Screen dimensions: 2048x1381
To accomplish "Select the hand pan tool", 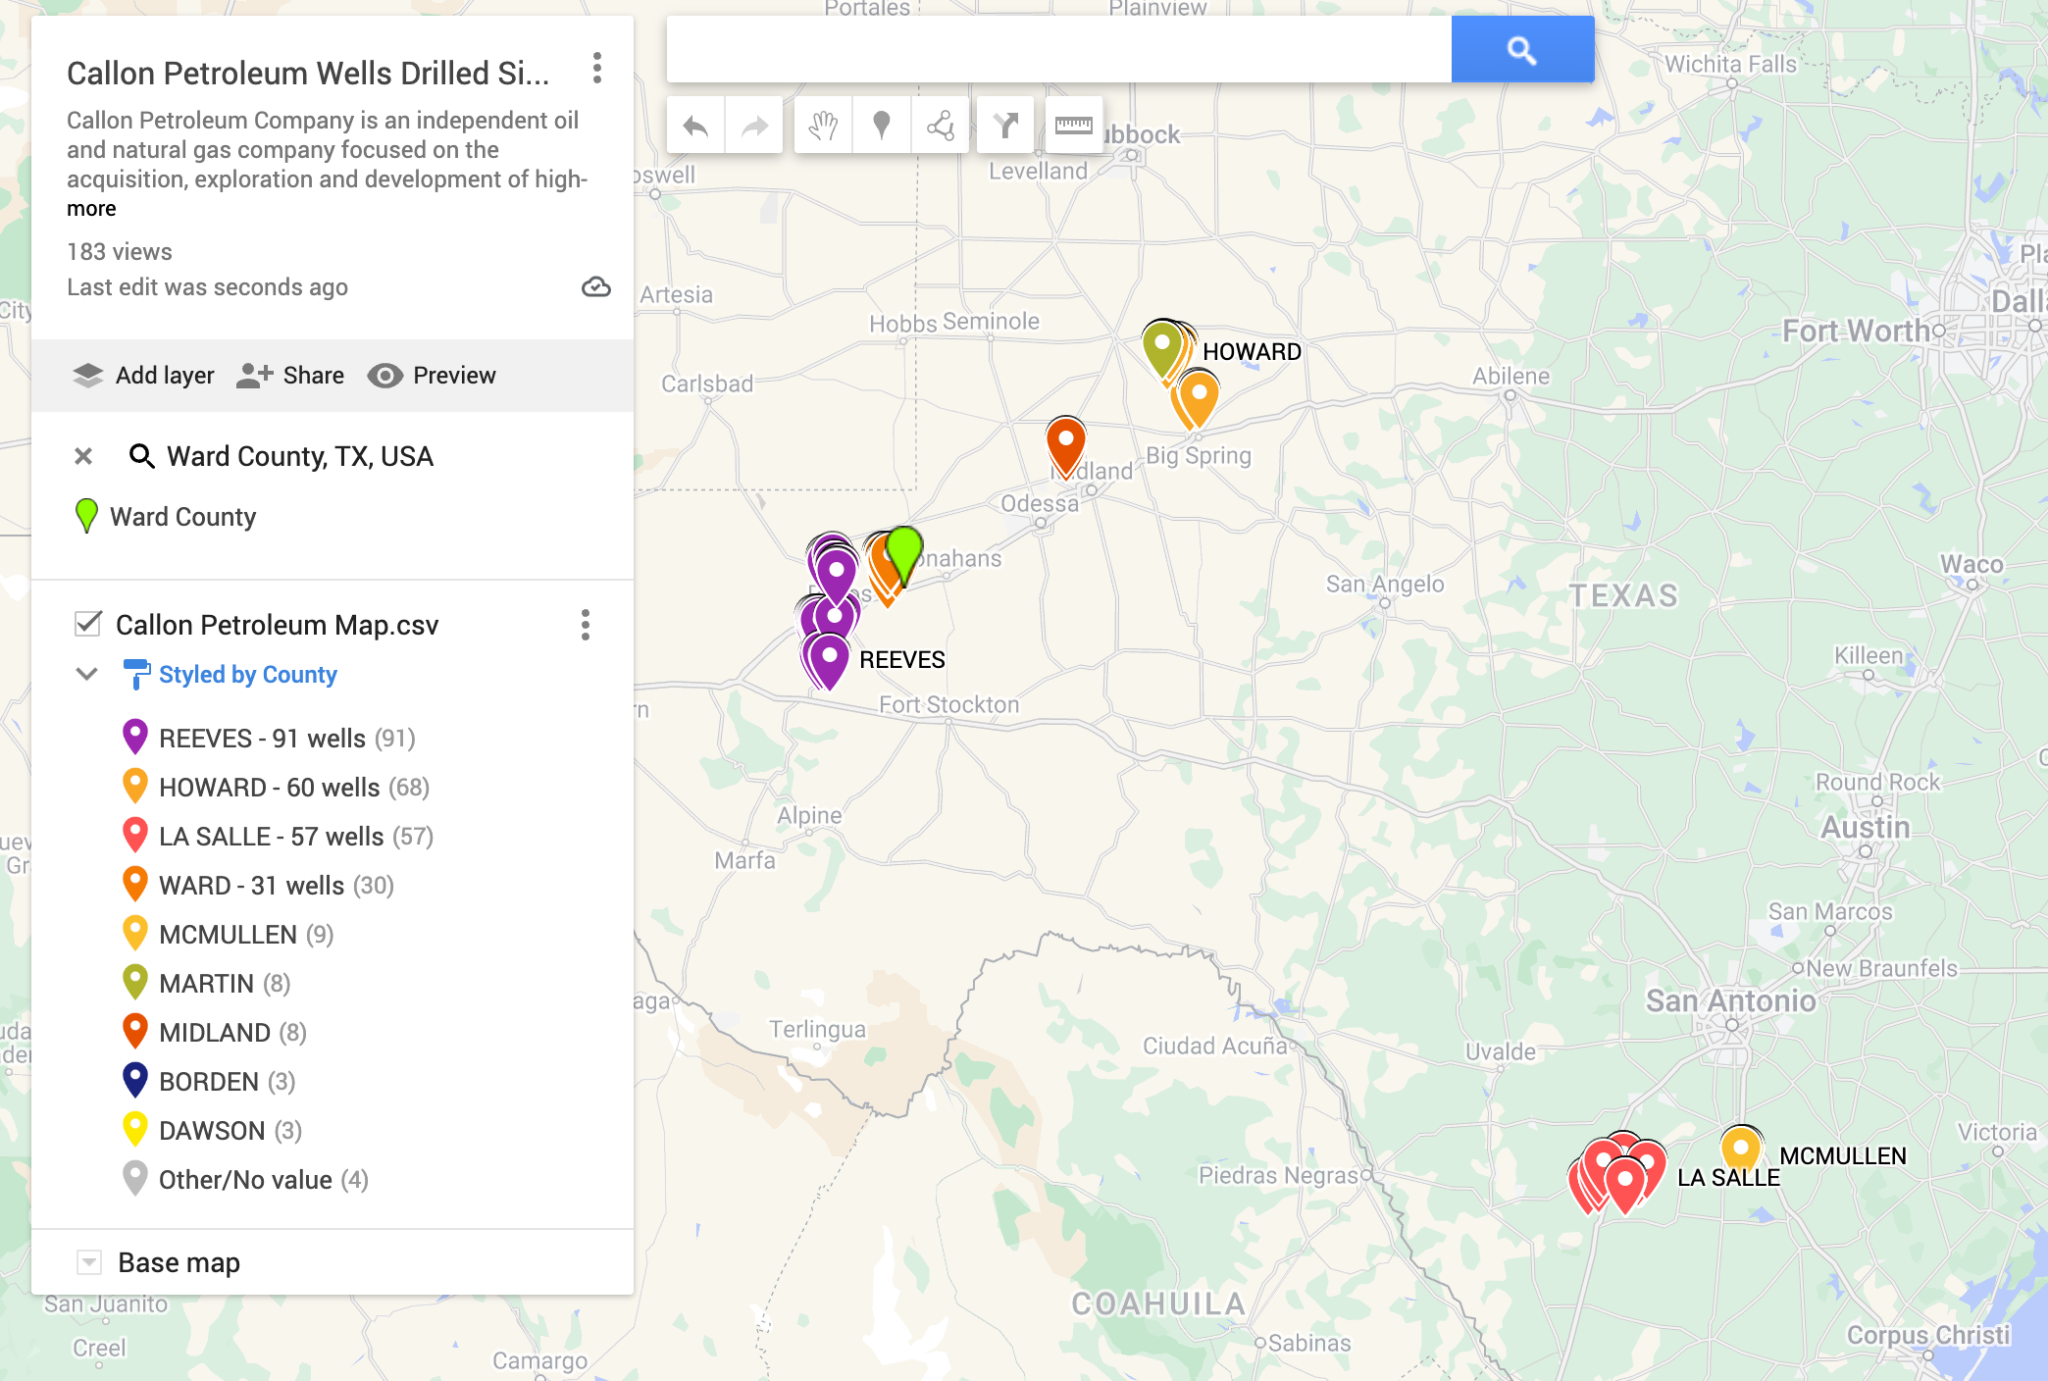I will (x=823, y=126).
